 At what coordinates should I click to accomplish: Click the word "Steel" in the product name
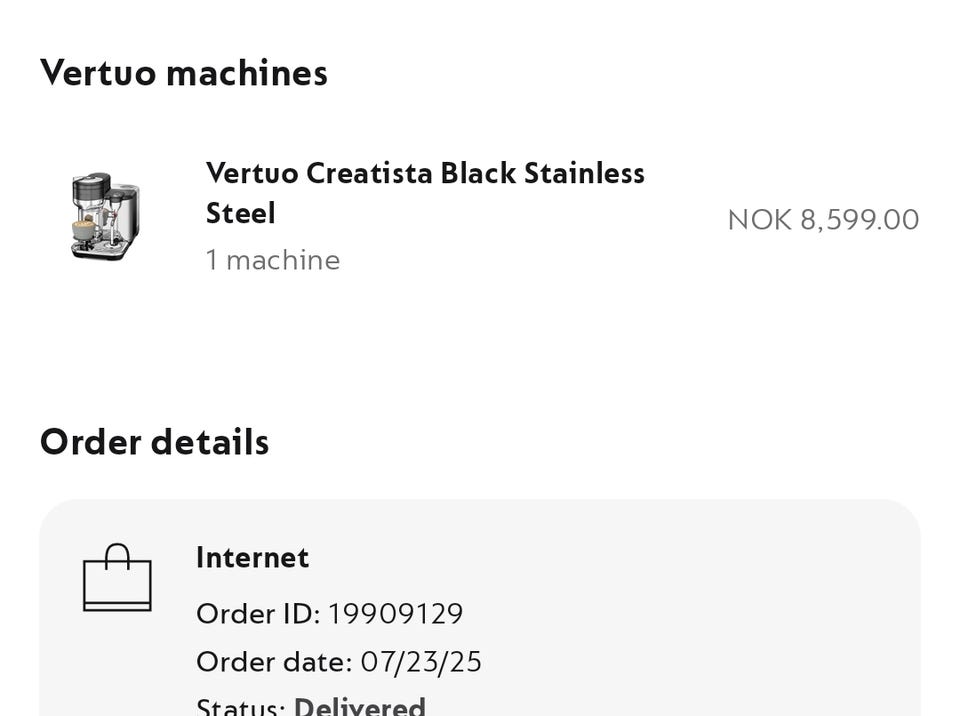pos(240,213)
